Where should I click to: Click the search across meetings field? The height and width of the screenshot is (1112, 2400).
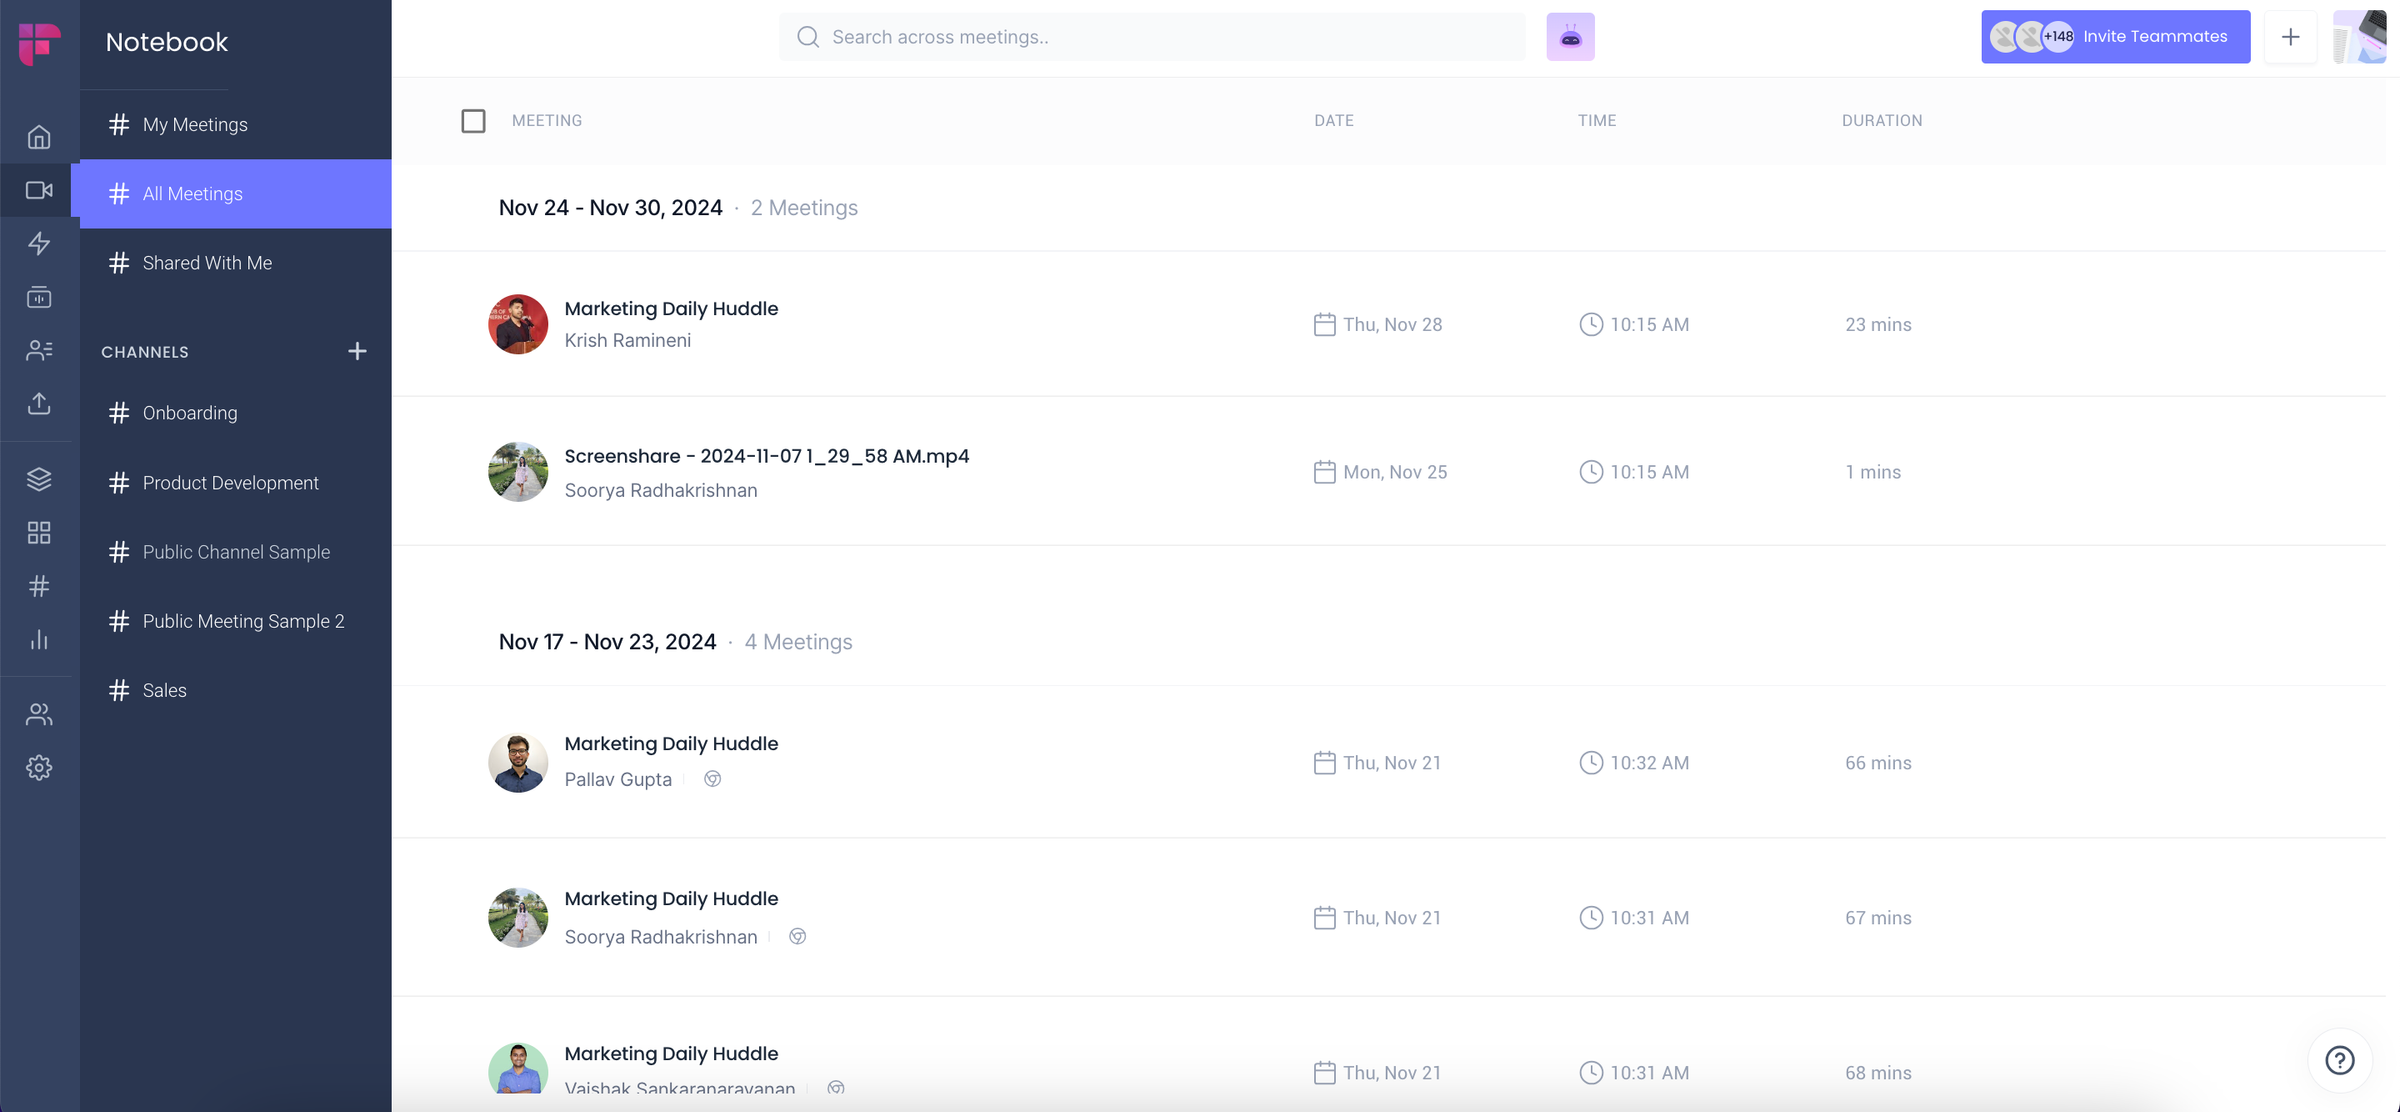coord(1152,36)
